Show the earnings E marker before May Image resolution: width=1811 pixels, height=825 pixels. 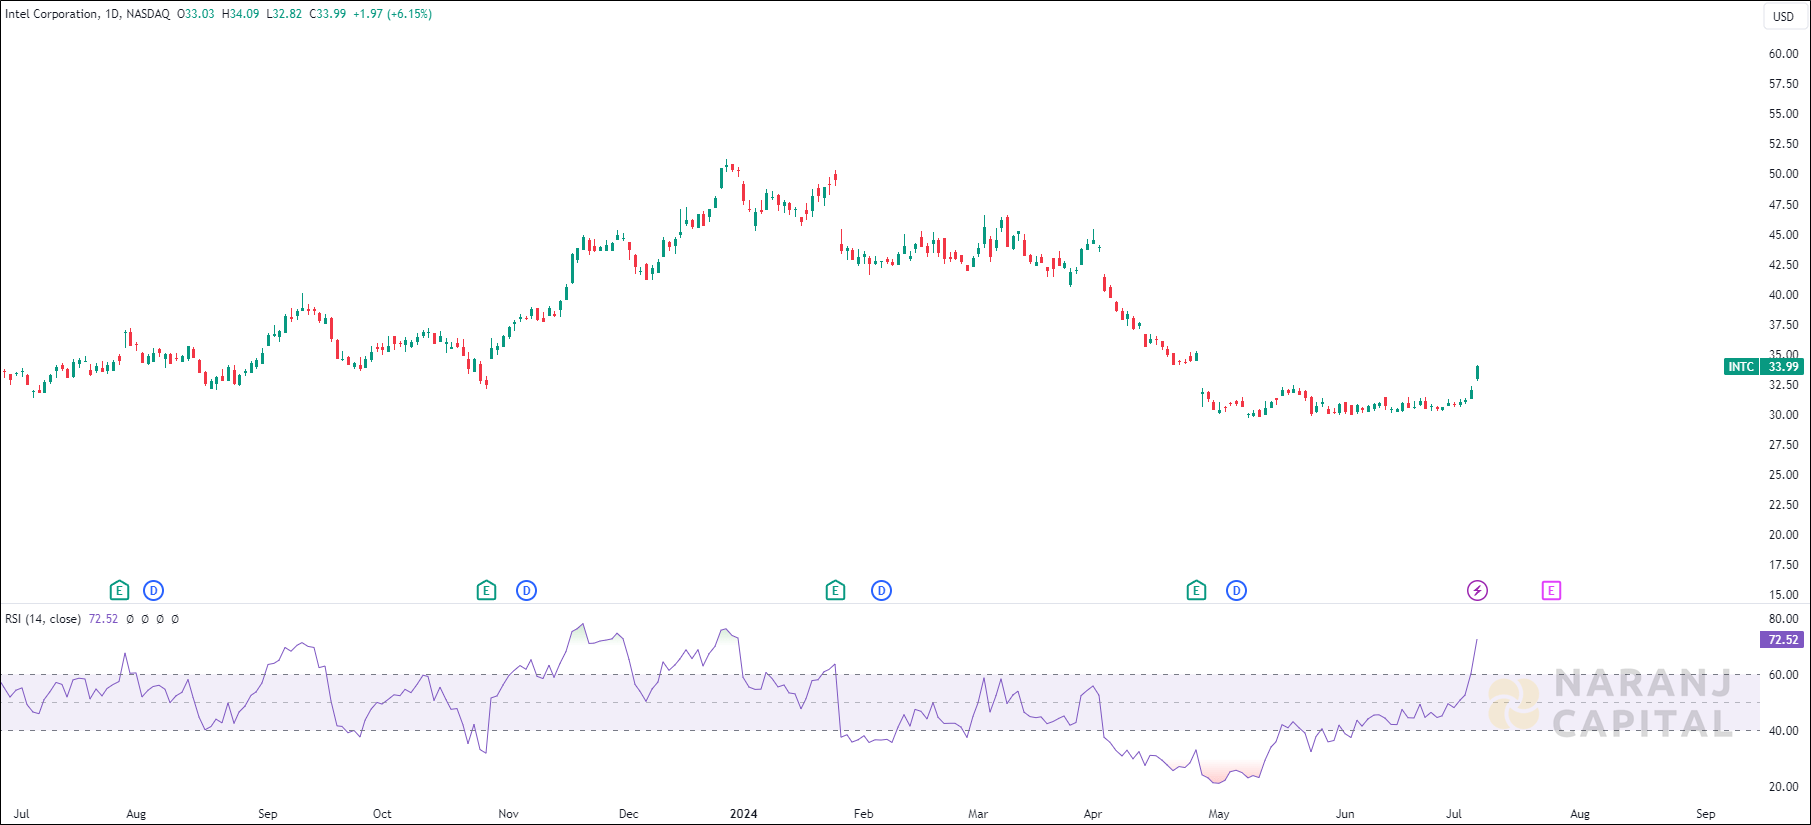tap(1196, 591)
